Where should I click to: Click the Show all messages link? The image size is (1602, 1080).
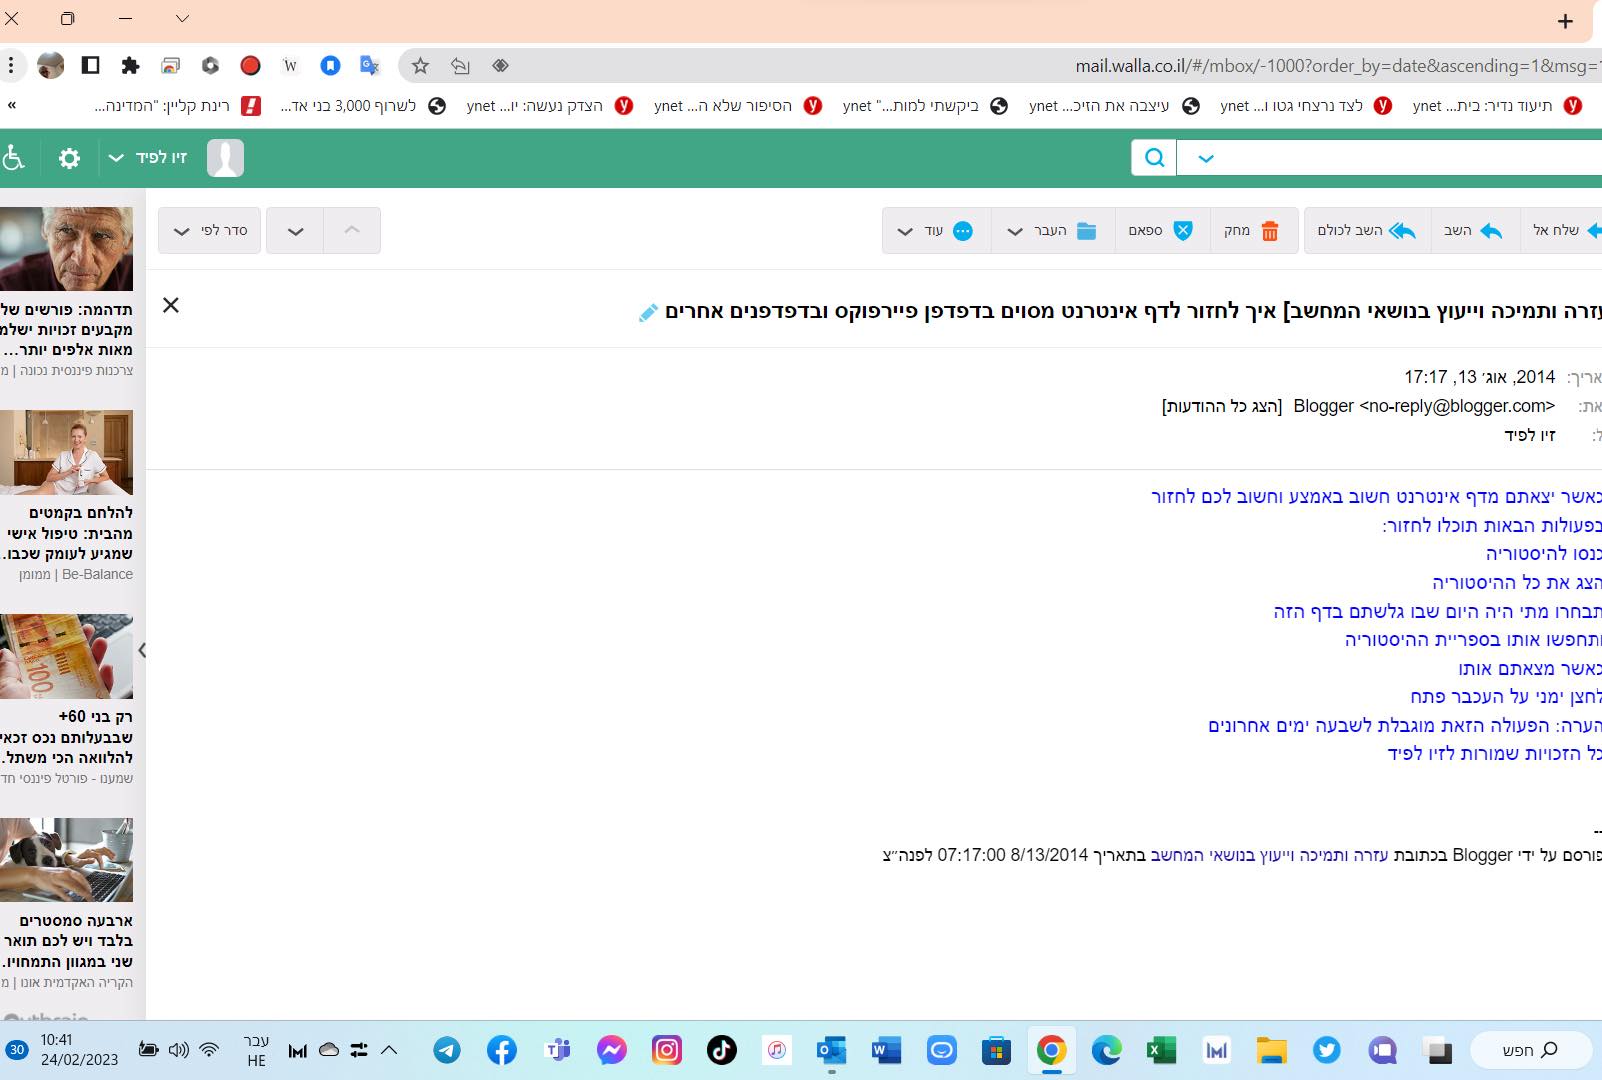pyautogui.click(x=1221, y=406)
